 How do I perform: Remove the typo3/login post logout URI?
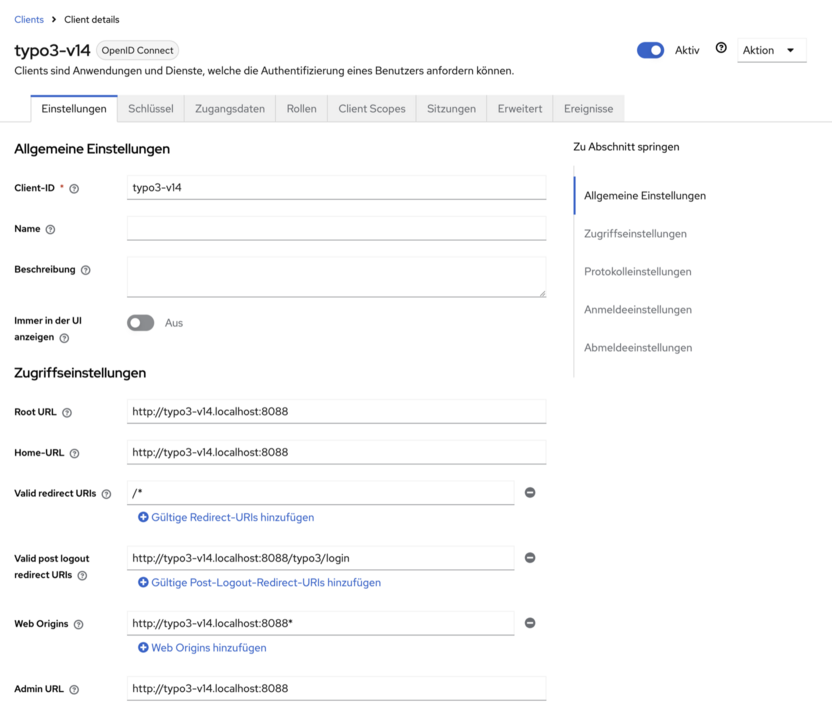530,558
